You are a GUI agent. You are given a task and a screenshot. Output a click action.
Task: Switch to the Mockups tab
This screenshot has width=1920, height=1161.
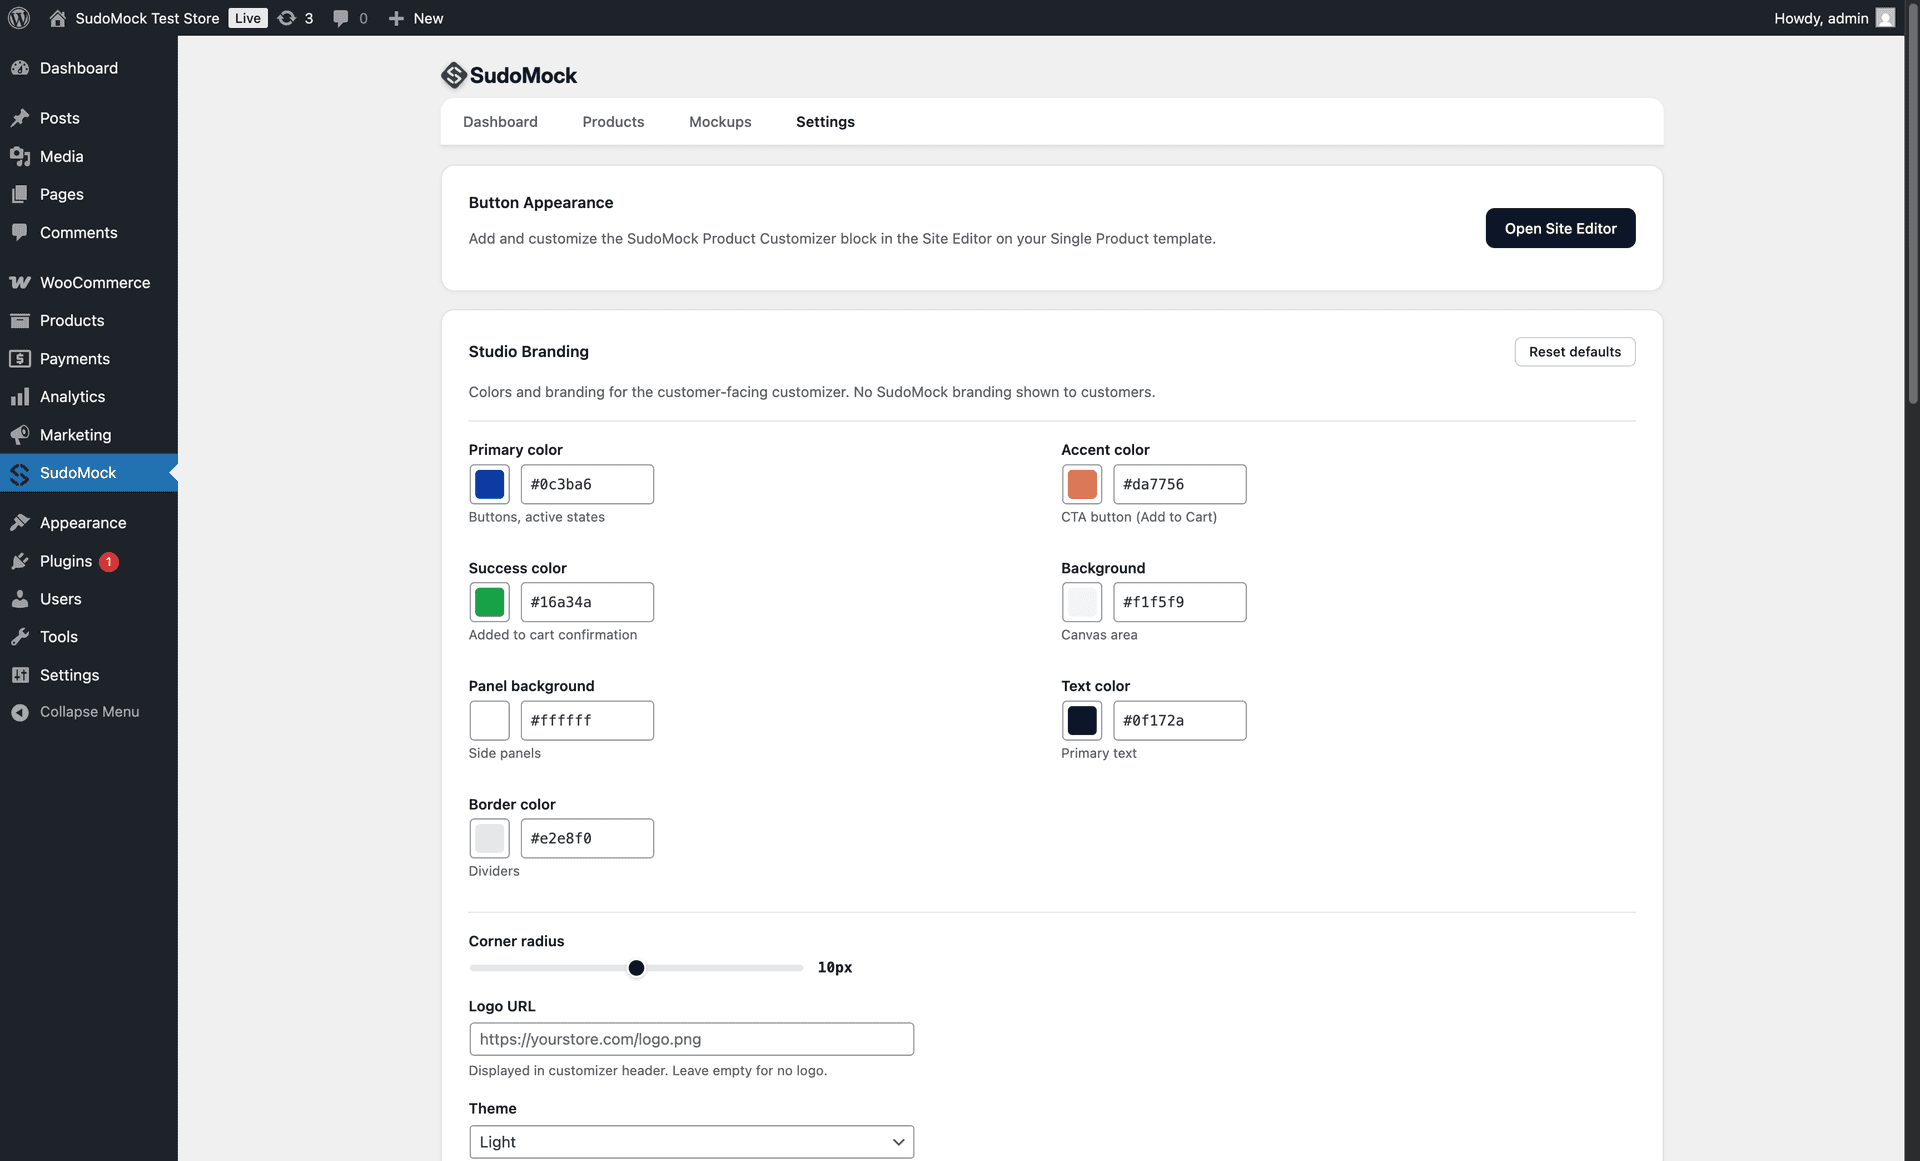720,121
